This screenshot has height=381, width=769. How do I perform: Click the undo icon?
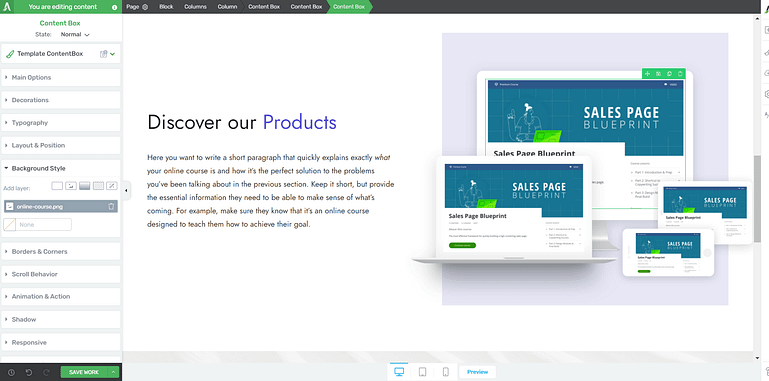29,373
